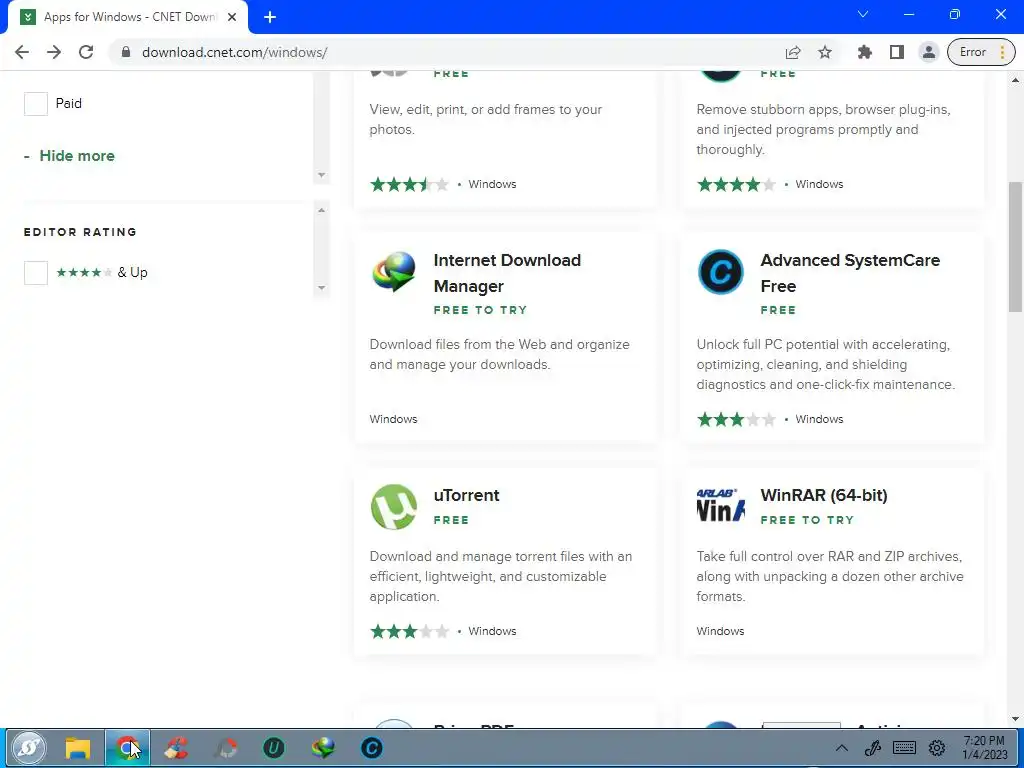Screen dimensions: 1024x768
Task: Click the taskbar clock showing 7:20 PM
Action: [984, 748]
